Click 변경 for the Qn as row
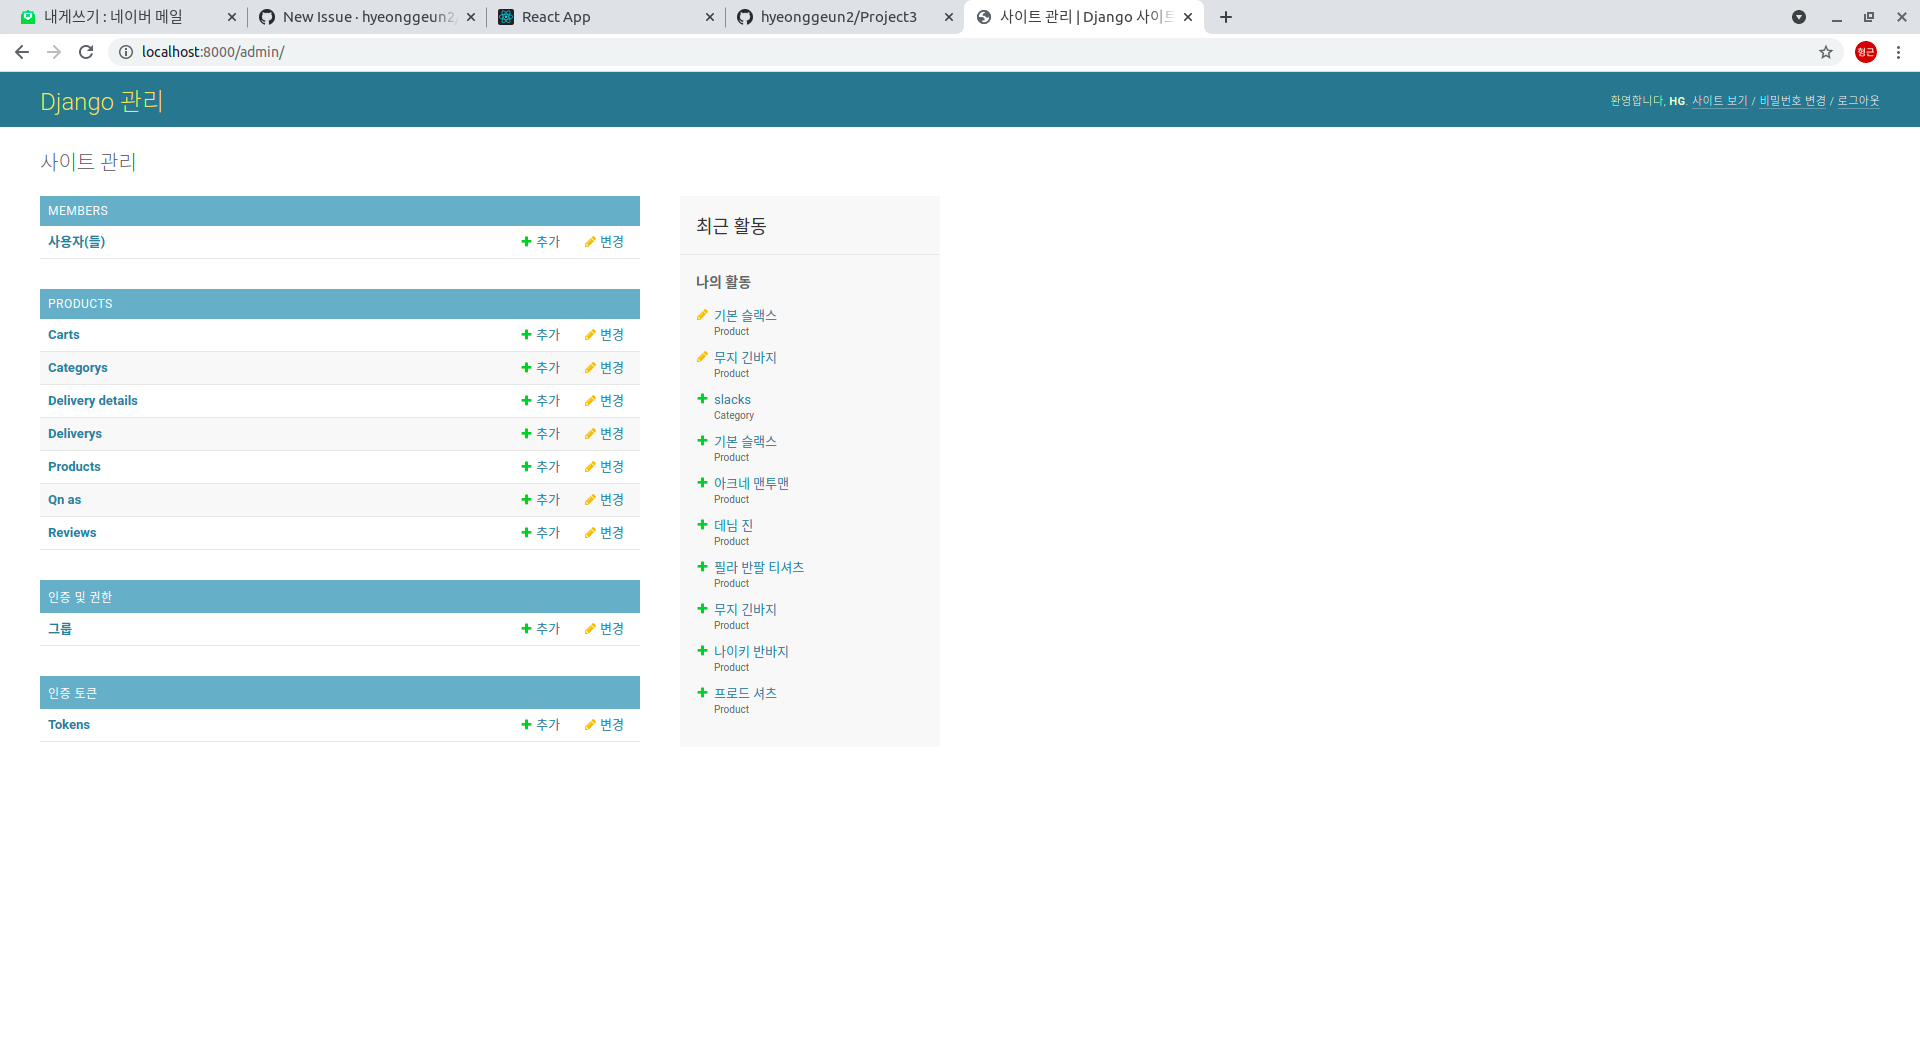Screen dimensions: 1920x1042 (605, 500)
